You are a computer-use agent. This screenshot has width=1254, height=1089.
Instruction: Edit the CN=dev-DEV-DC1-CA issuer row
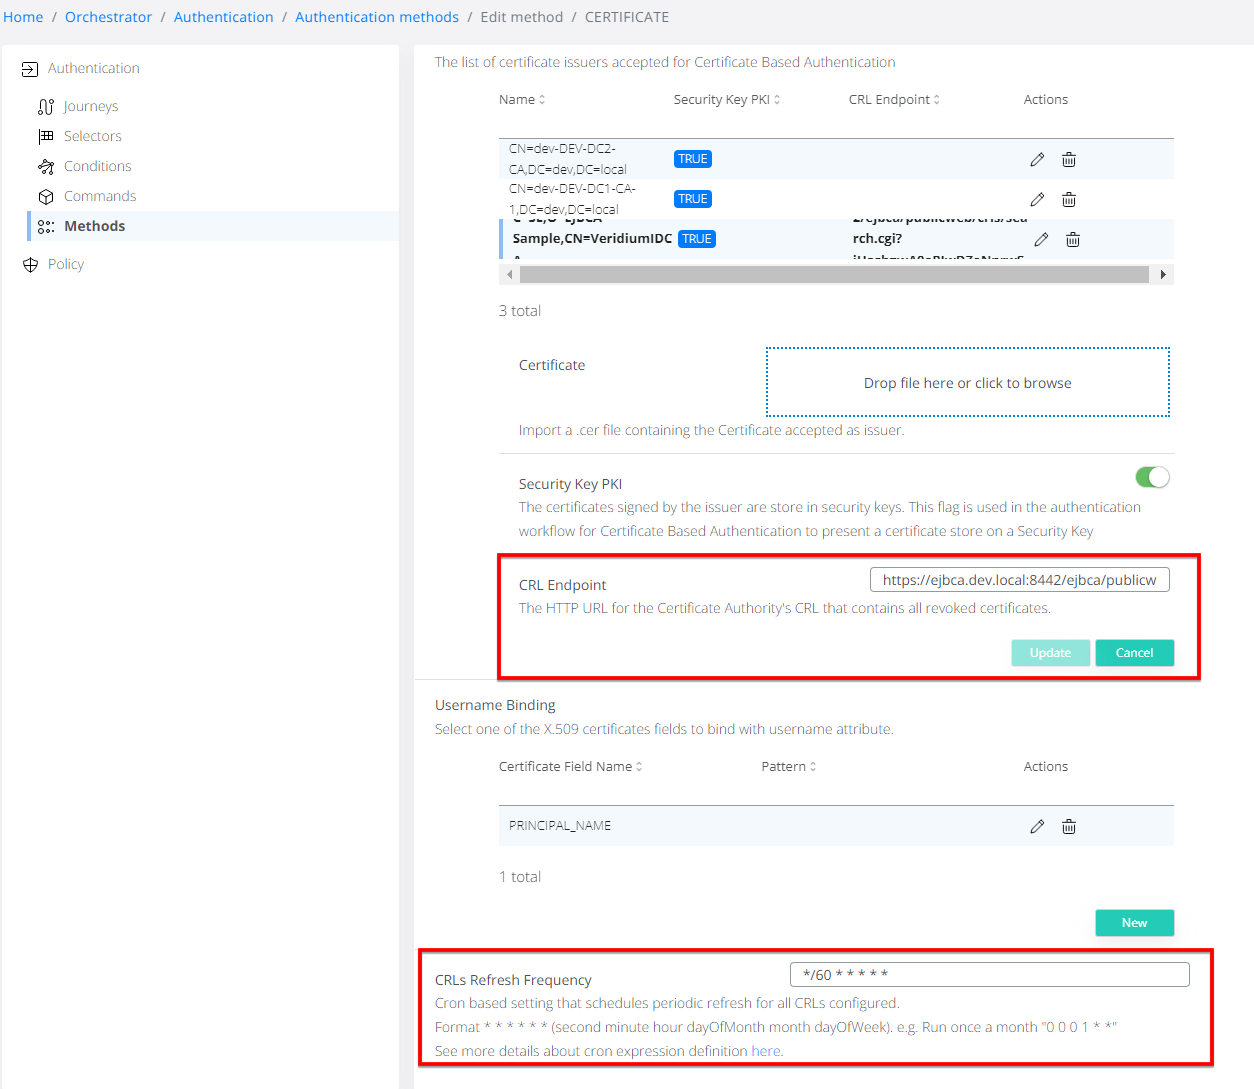pyautogui.click(x=1037, y=200)
